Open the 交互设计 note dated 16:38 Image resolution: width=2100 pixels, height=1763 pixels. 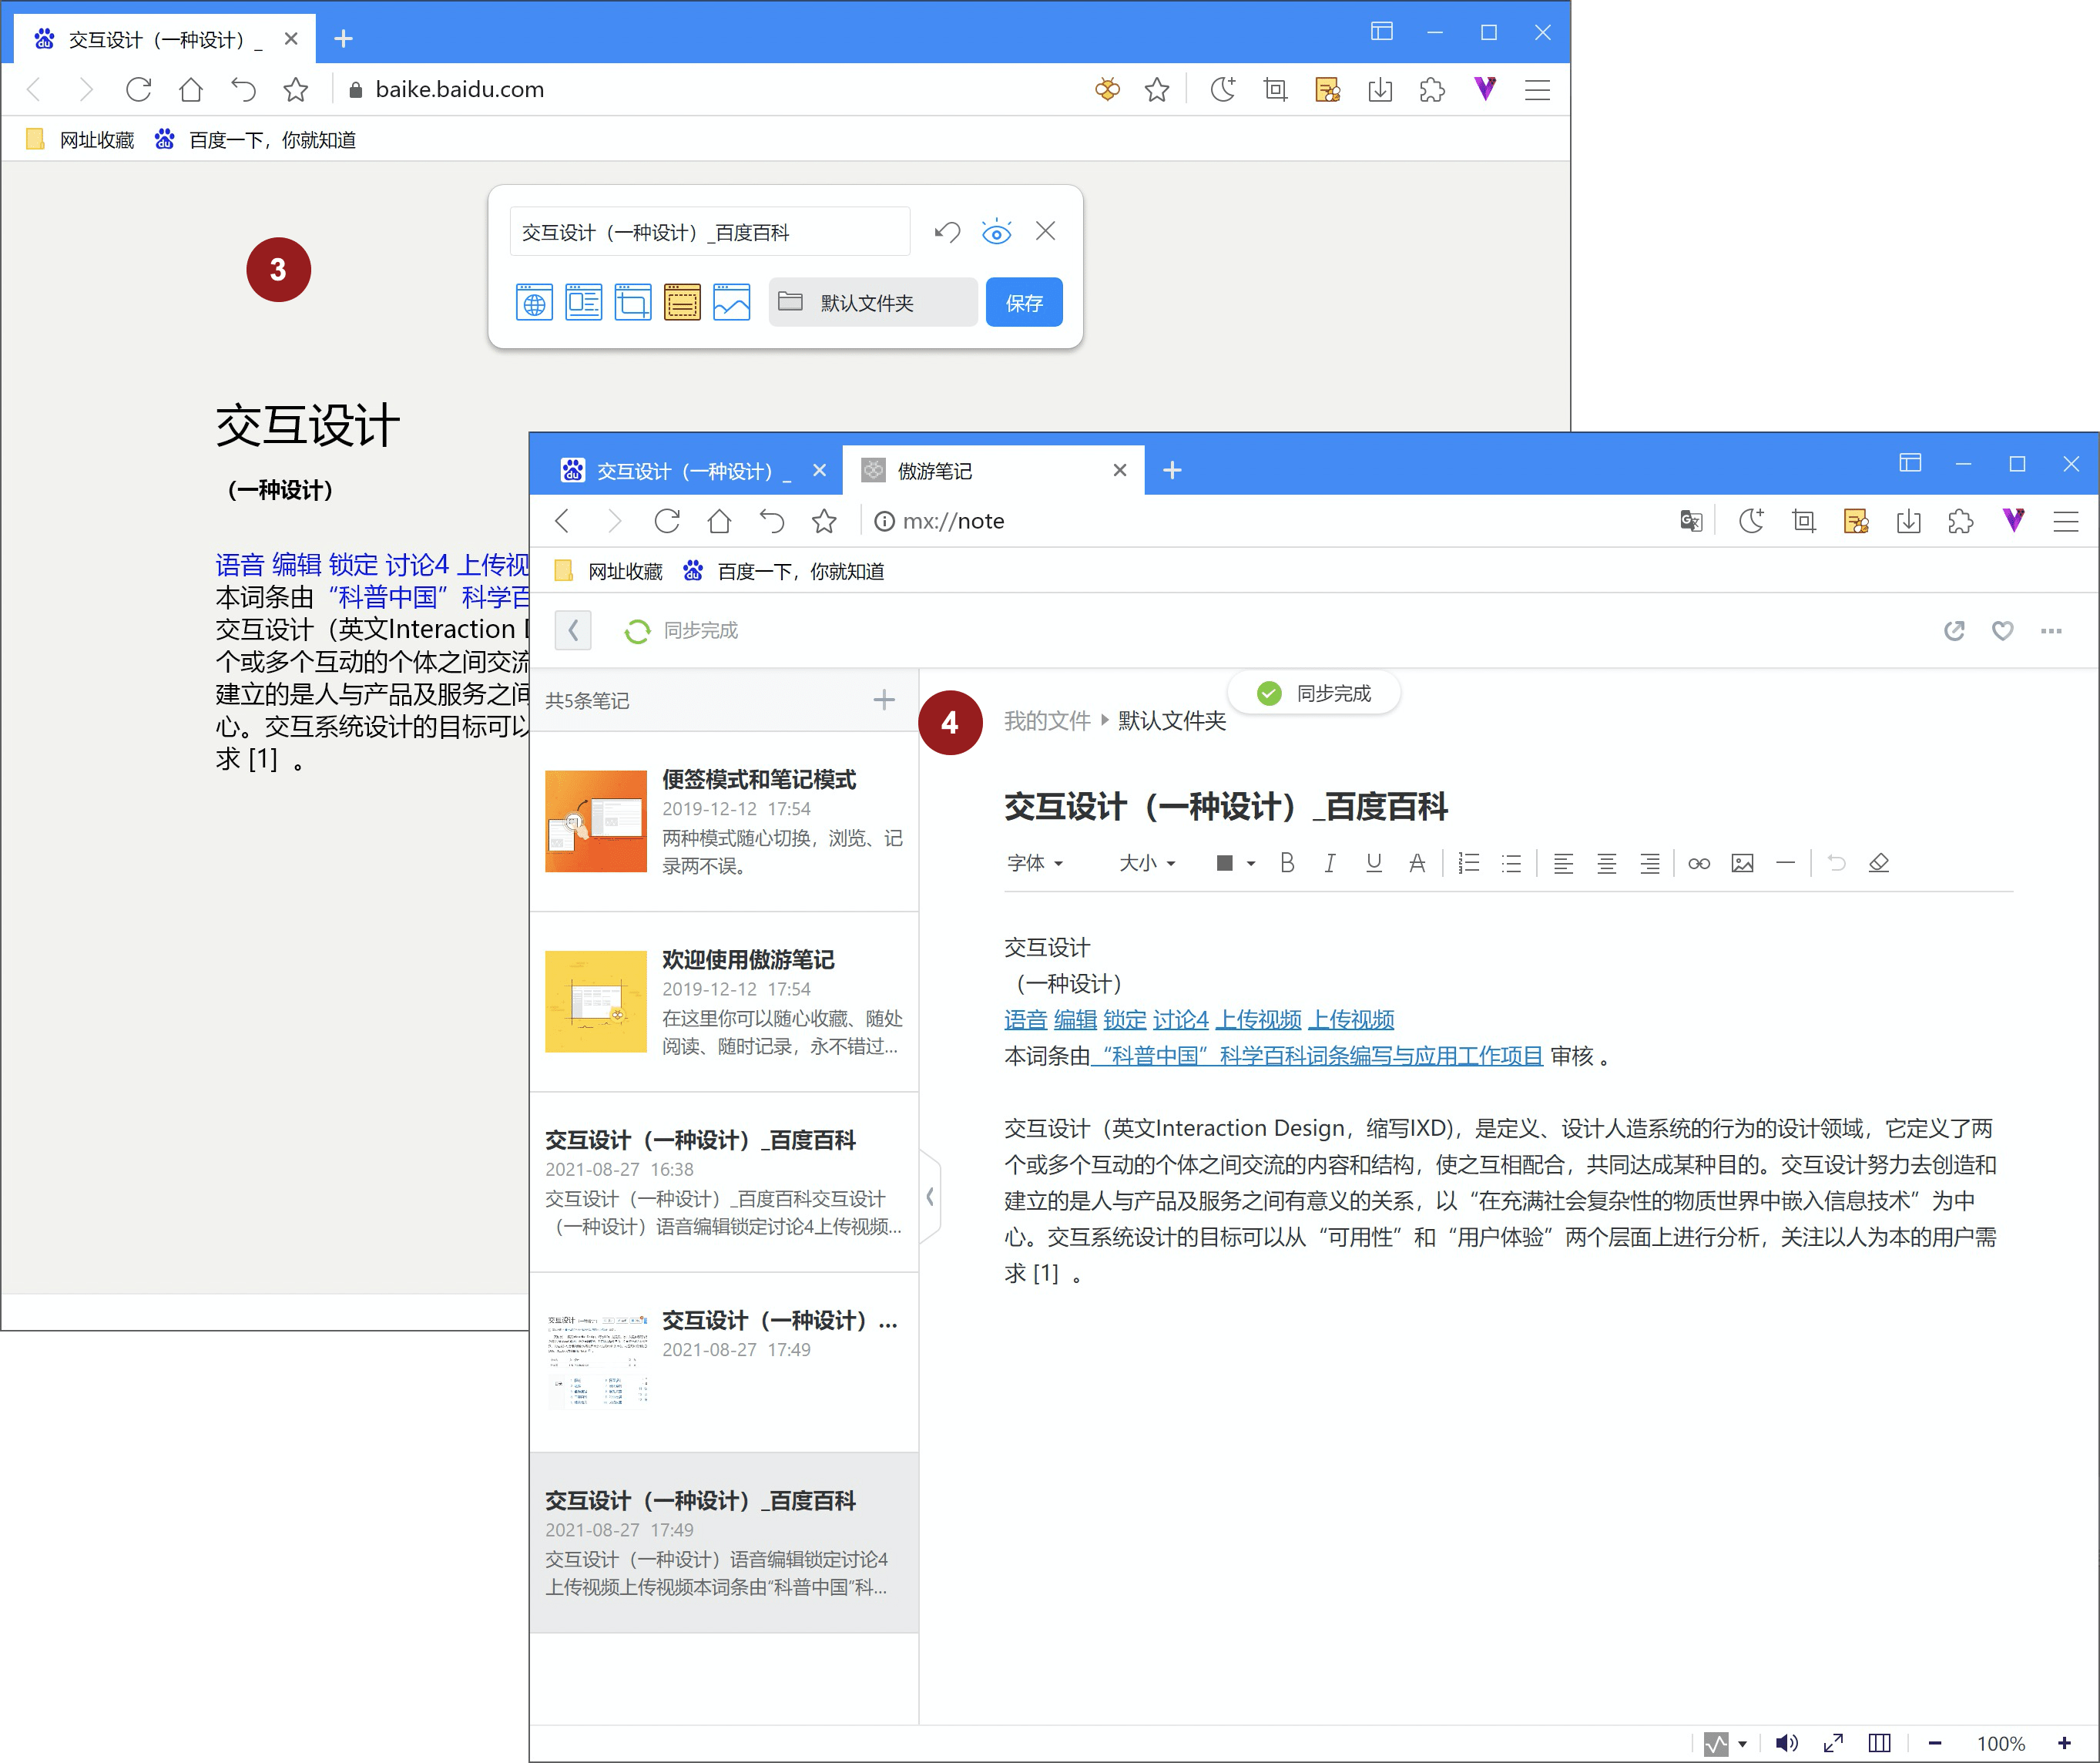point(724,1182)
